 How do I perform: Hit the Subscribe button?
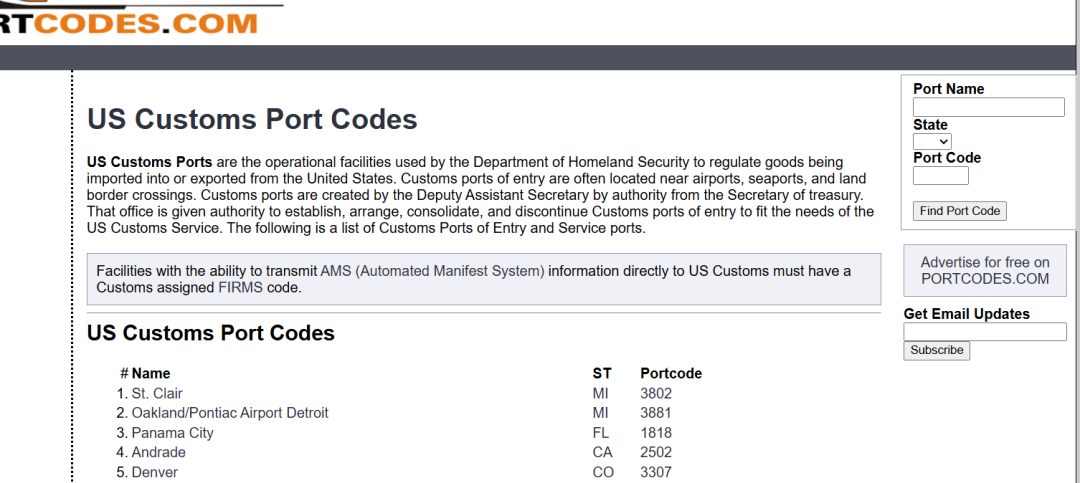[937, 350]
